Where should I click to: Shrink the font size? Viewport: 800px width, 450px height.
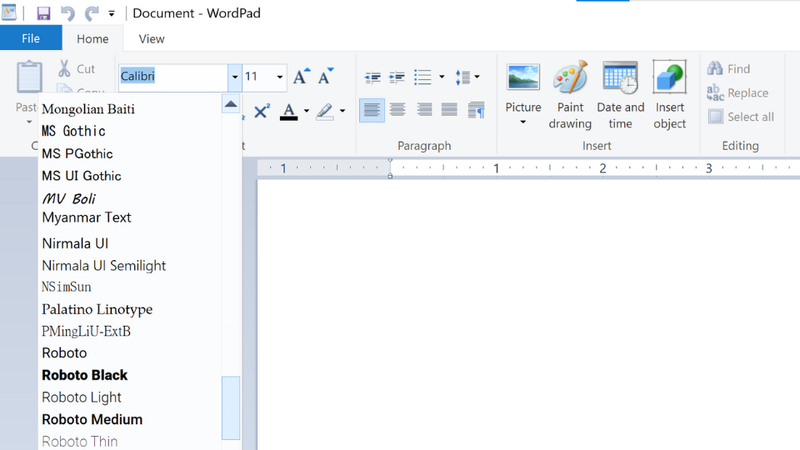pyautogui.click(x=325, y=77)
